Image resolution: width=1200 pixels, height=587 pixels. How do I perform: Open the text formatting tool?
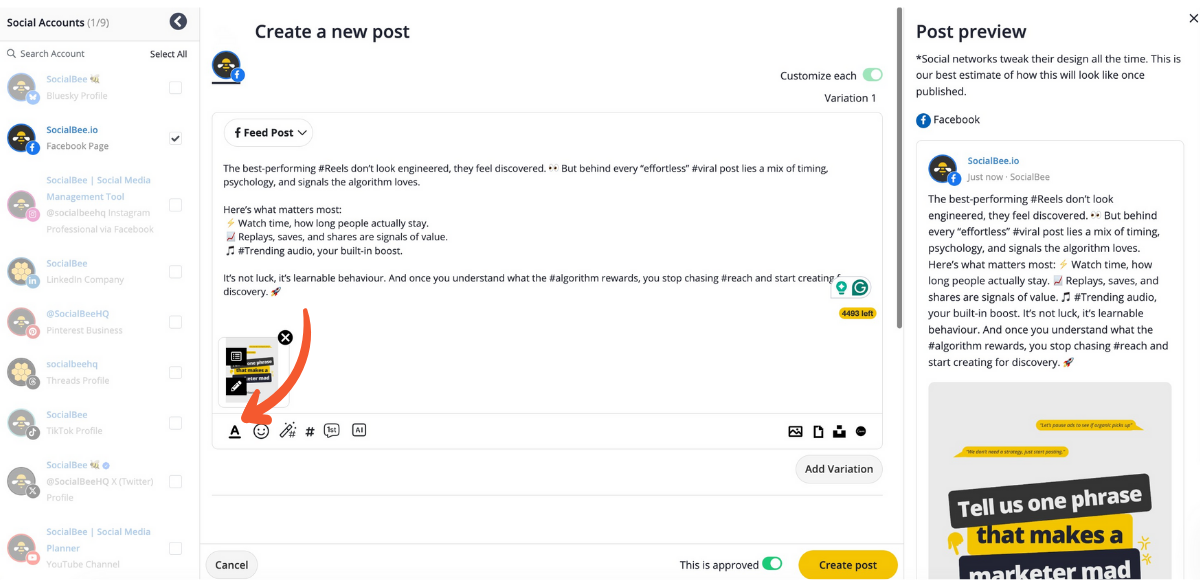(x=235, y=431)
